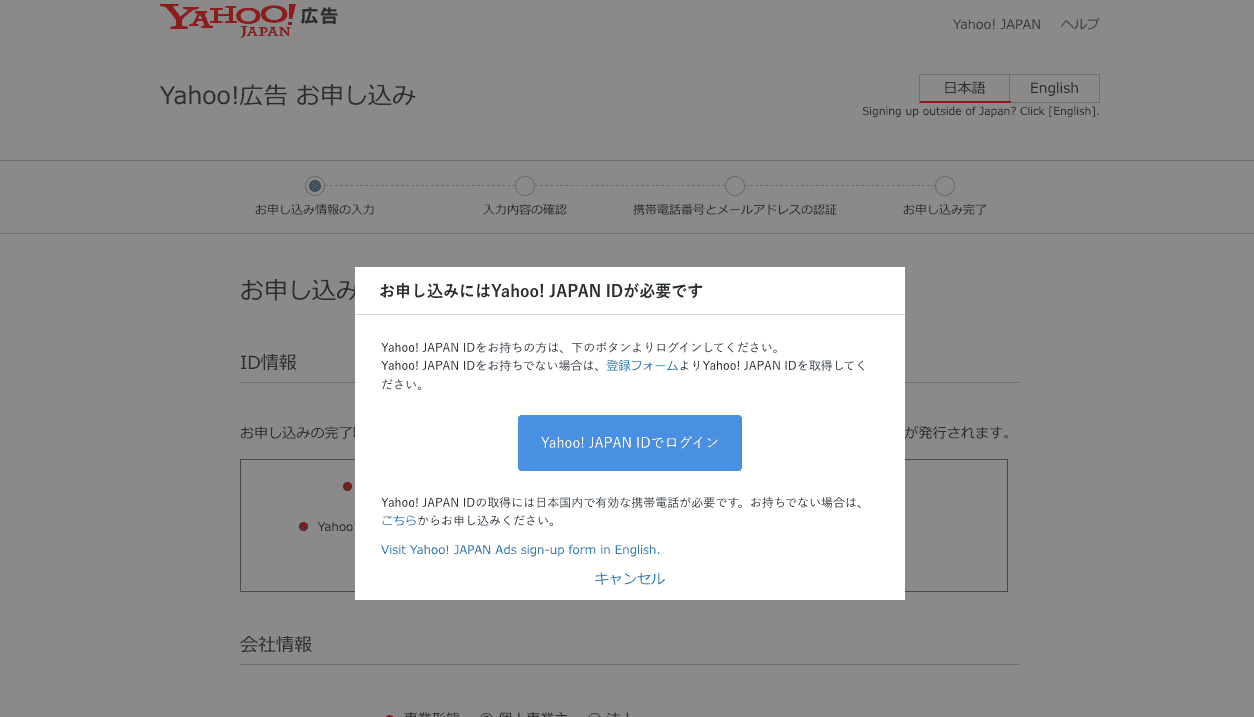Click the red required dot beside Yahoo label

pyautogui.click(x=303, y=527)
